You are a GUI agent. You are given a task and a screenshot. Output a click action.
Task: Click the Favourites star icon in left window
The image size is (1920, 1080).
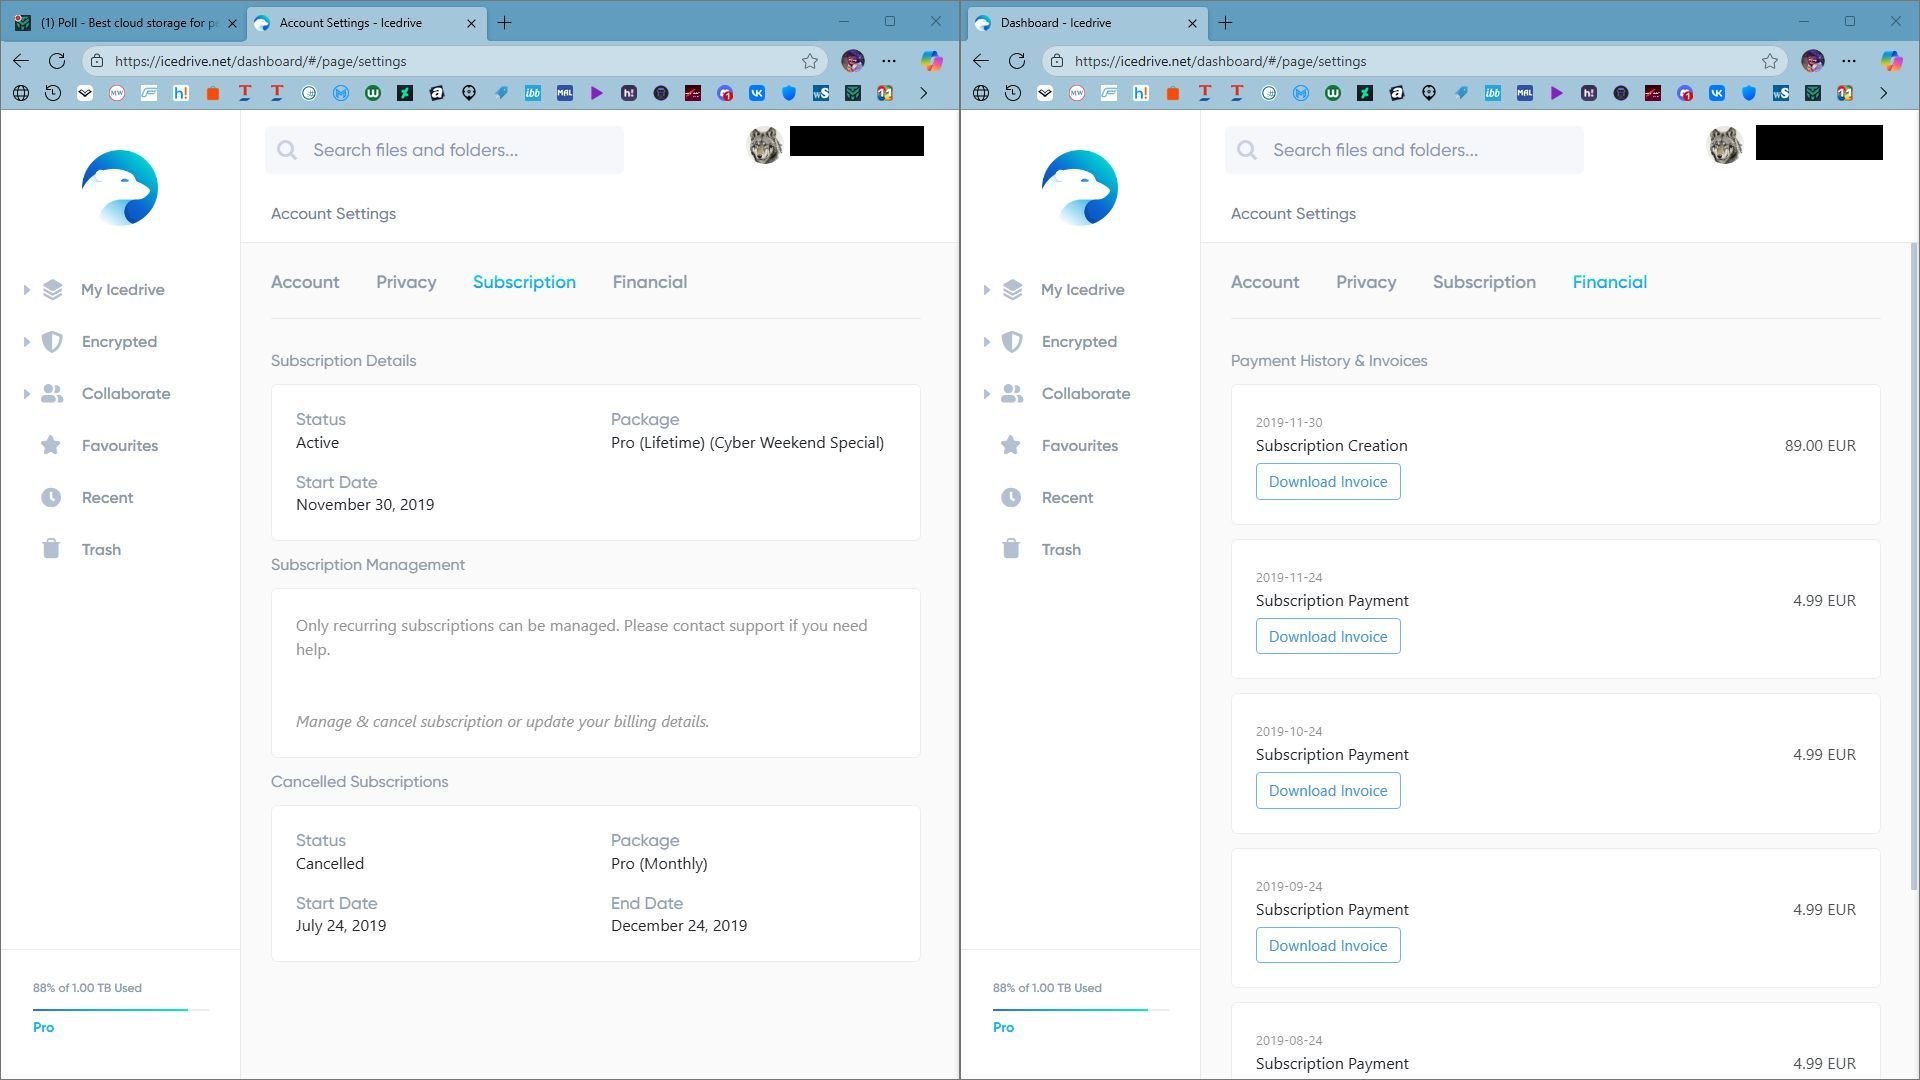pos(51,445)
